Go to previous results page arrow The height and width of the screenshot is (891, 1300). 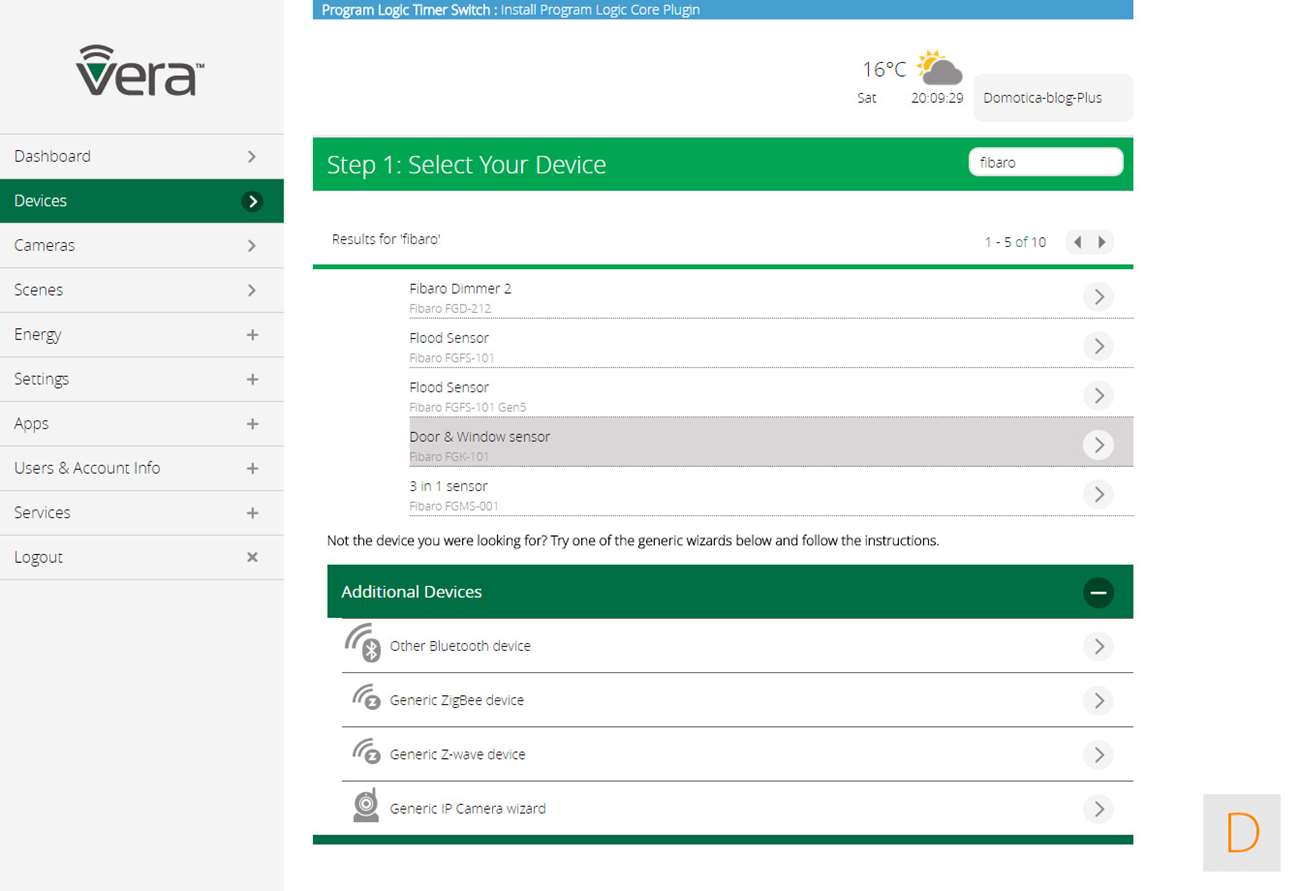point(1077,242)
